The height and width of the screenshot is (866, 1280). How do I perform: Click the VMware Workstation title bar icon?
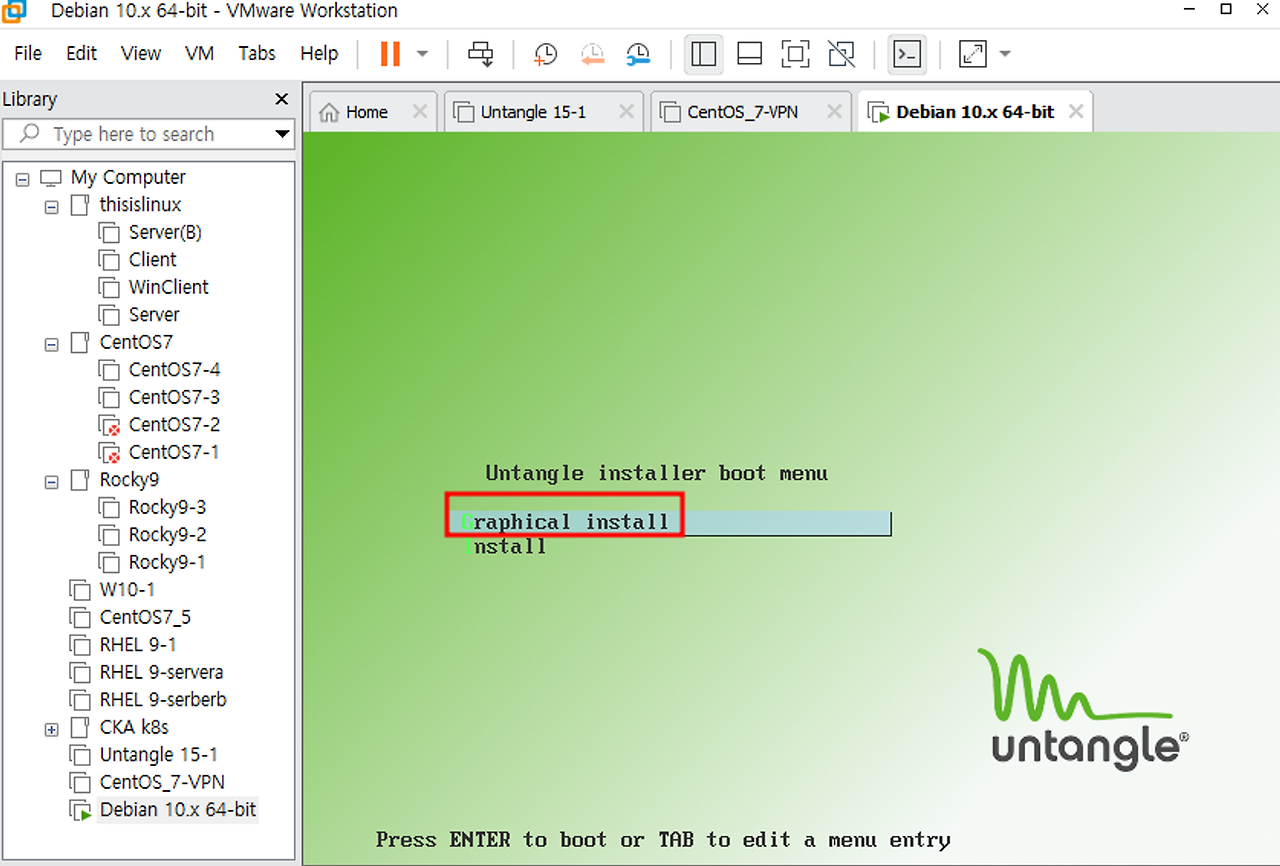(x=14, y=11)
